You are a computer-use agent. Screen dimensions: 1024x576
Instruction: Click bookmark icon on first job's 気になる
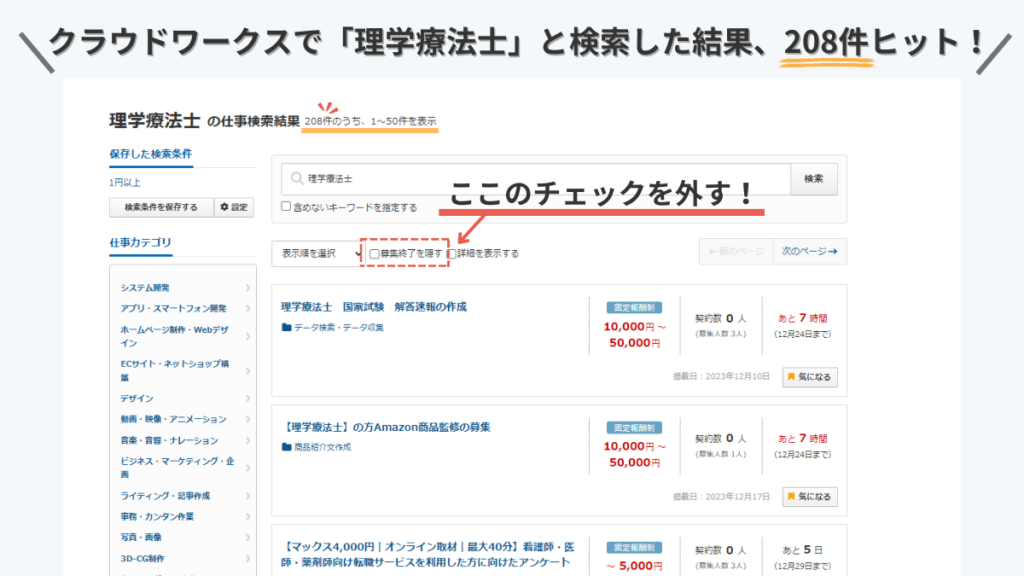[792, 377]
